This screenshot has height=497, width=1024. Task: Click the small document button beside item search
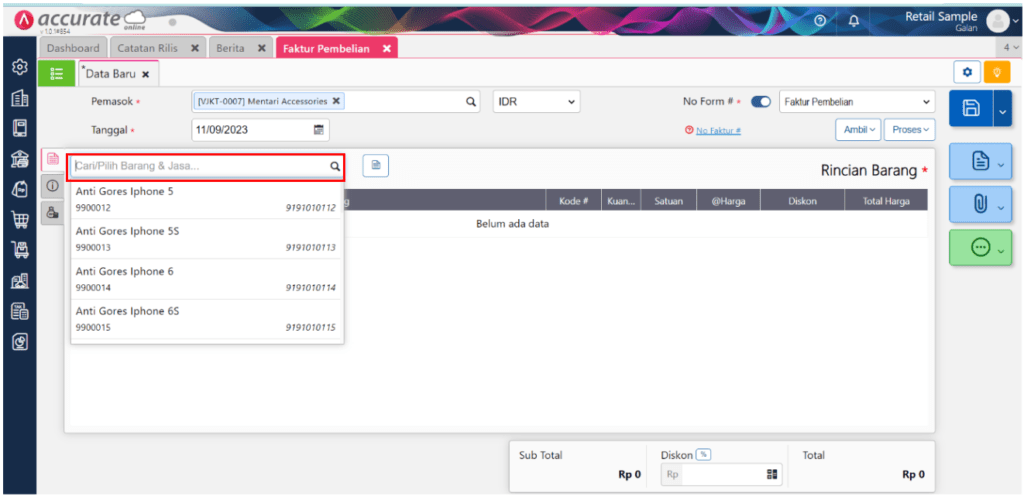376,166
